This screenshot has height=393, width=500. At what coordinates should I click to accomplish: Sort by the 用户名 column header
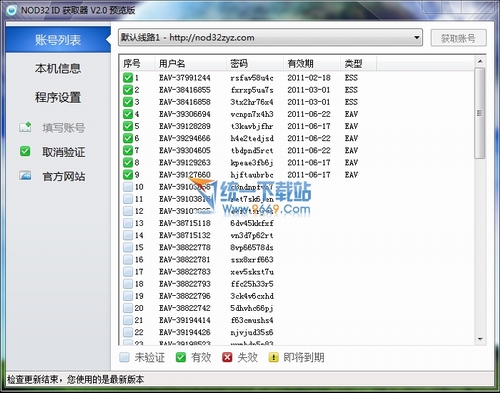[x=190, y=63]
